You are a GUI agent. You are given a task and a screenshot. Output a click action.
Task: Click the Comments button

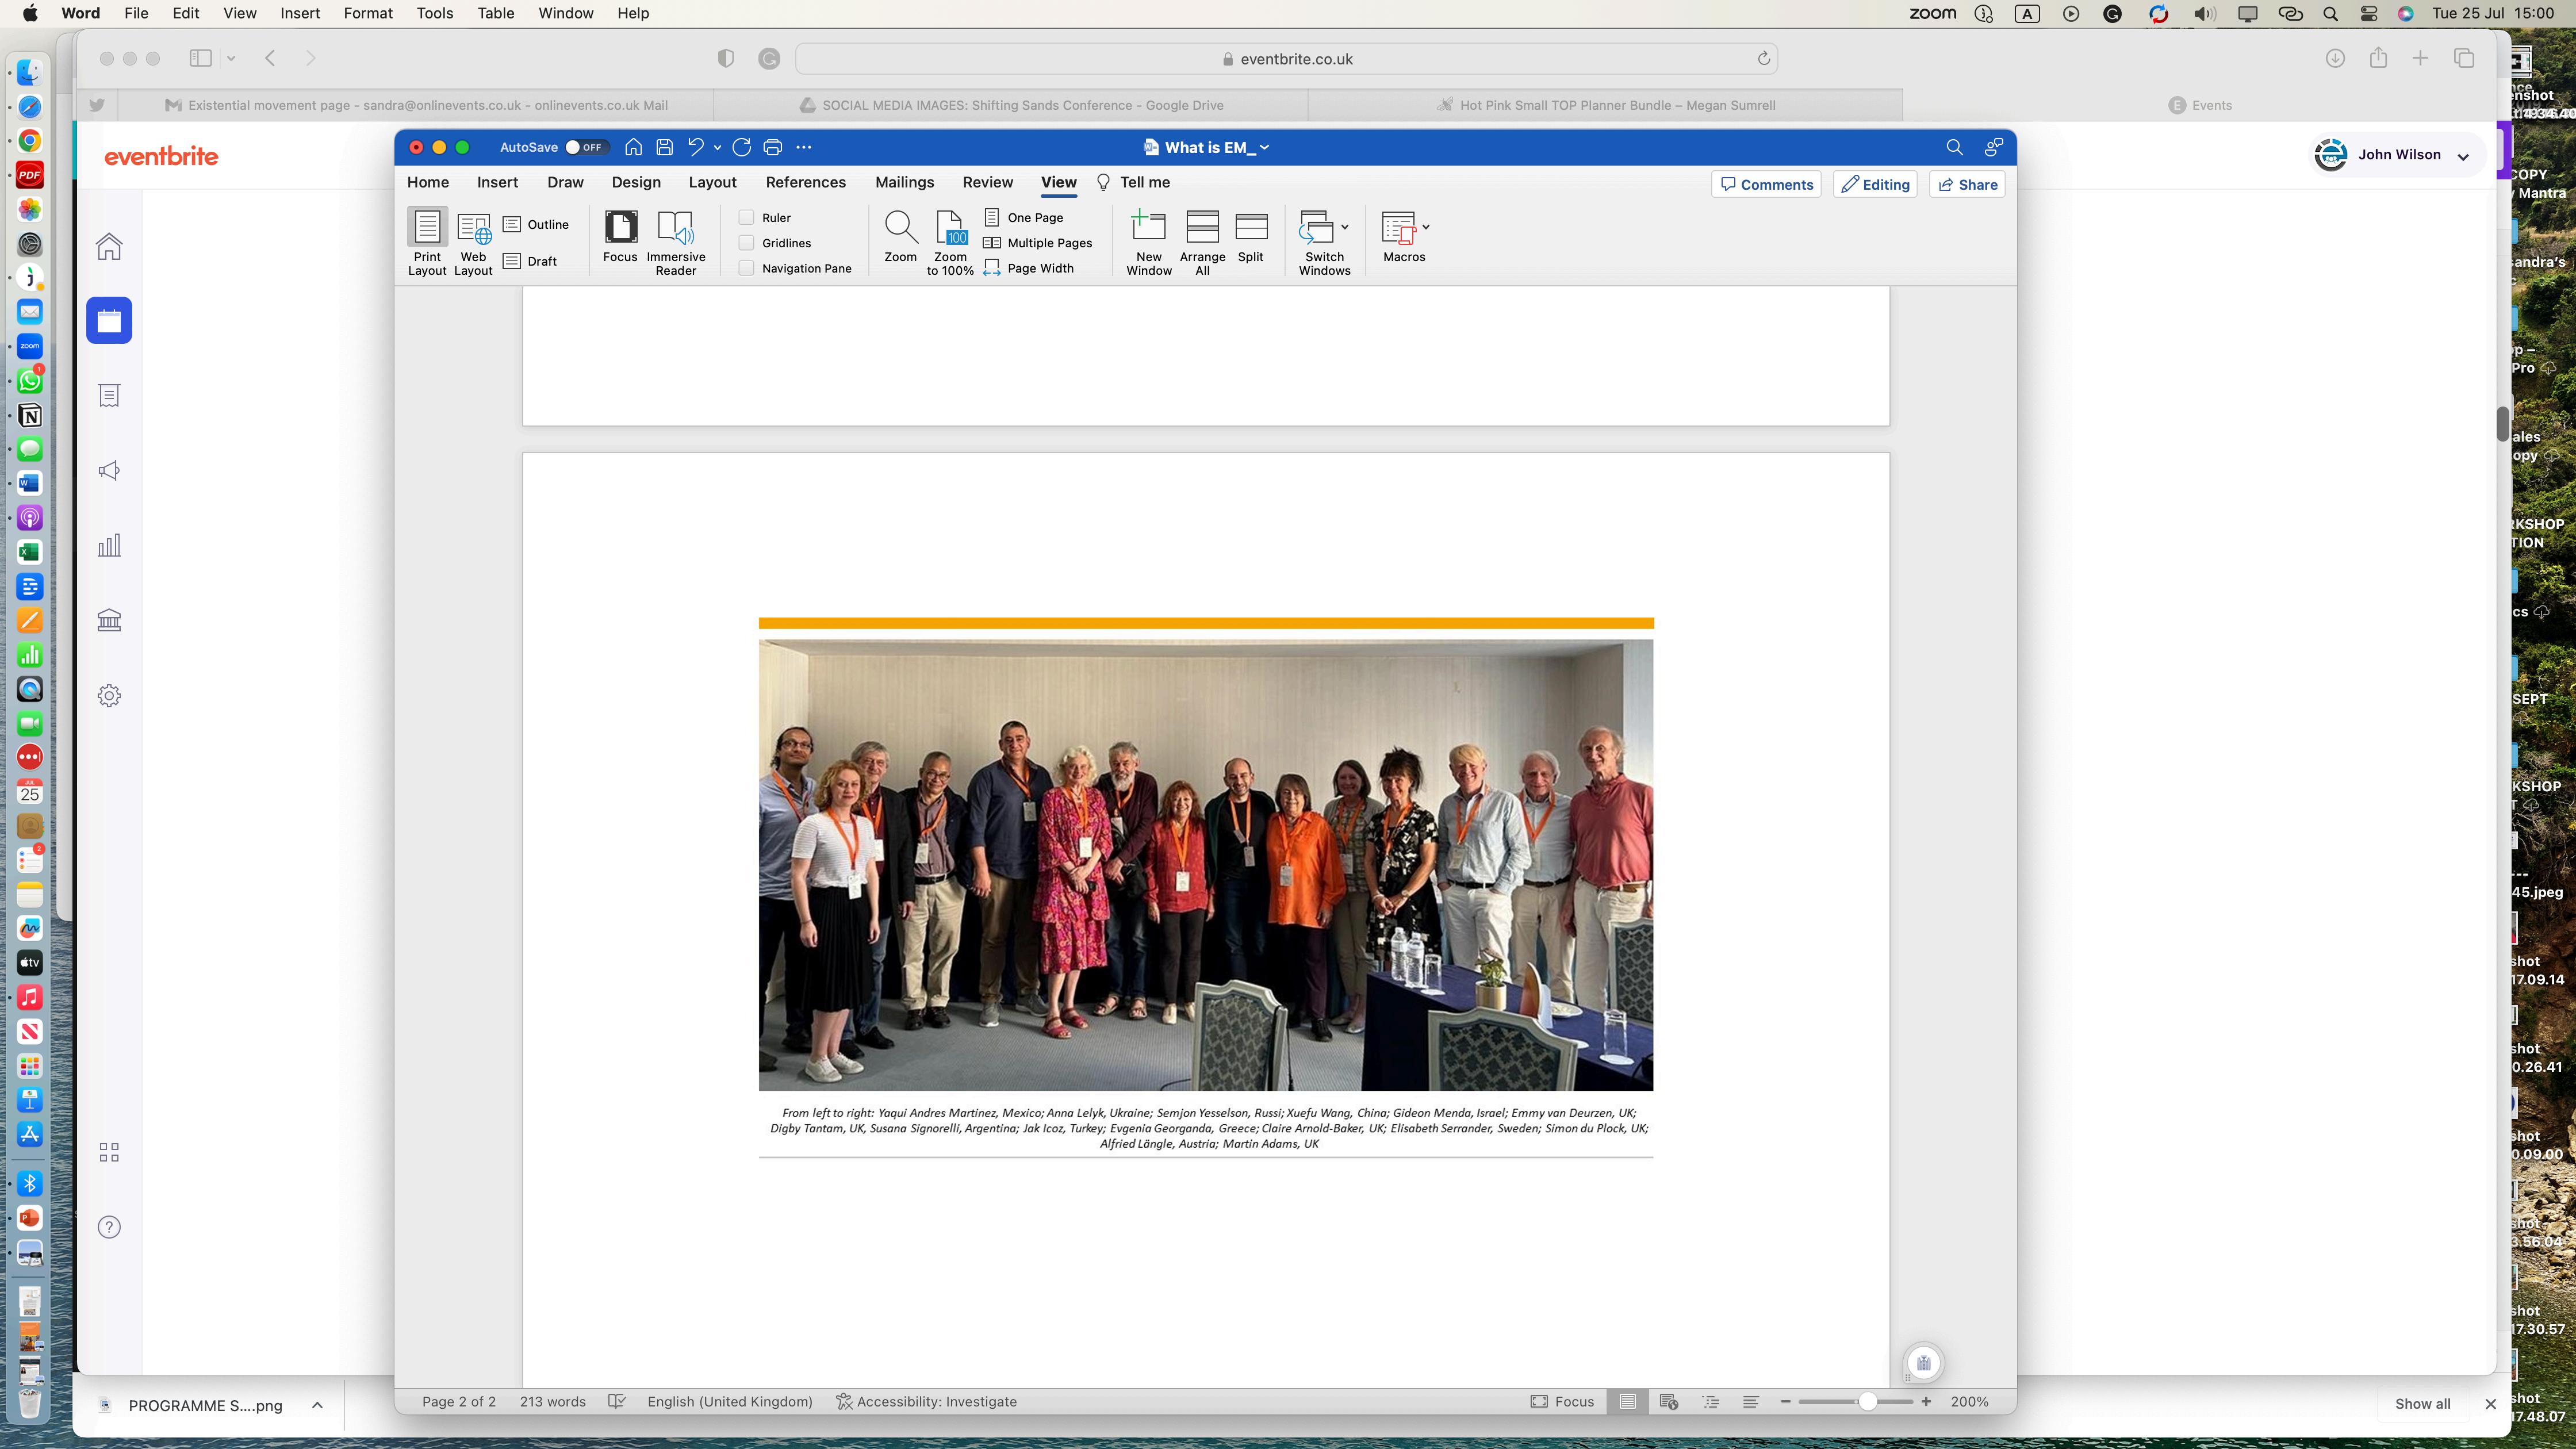pos(1766,184)
